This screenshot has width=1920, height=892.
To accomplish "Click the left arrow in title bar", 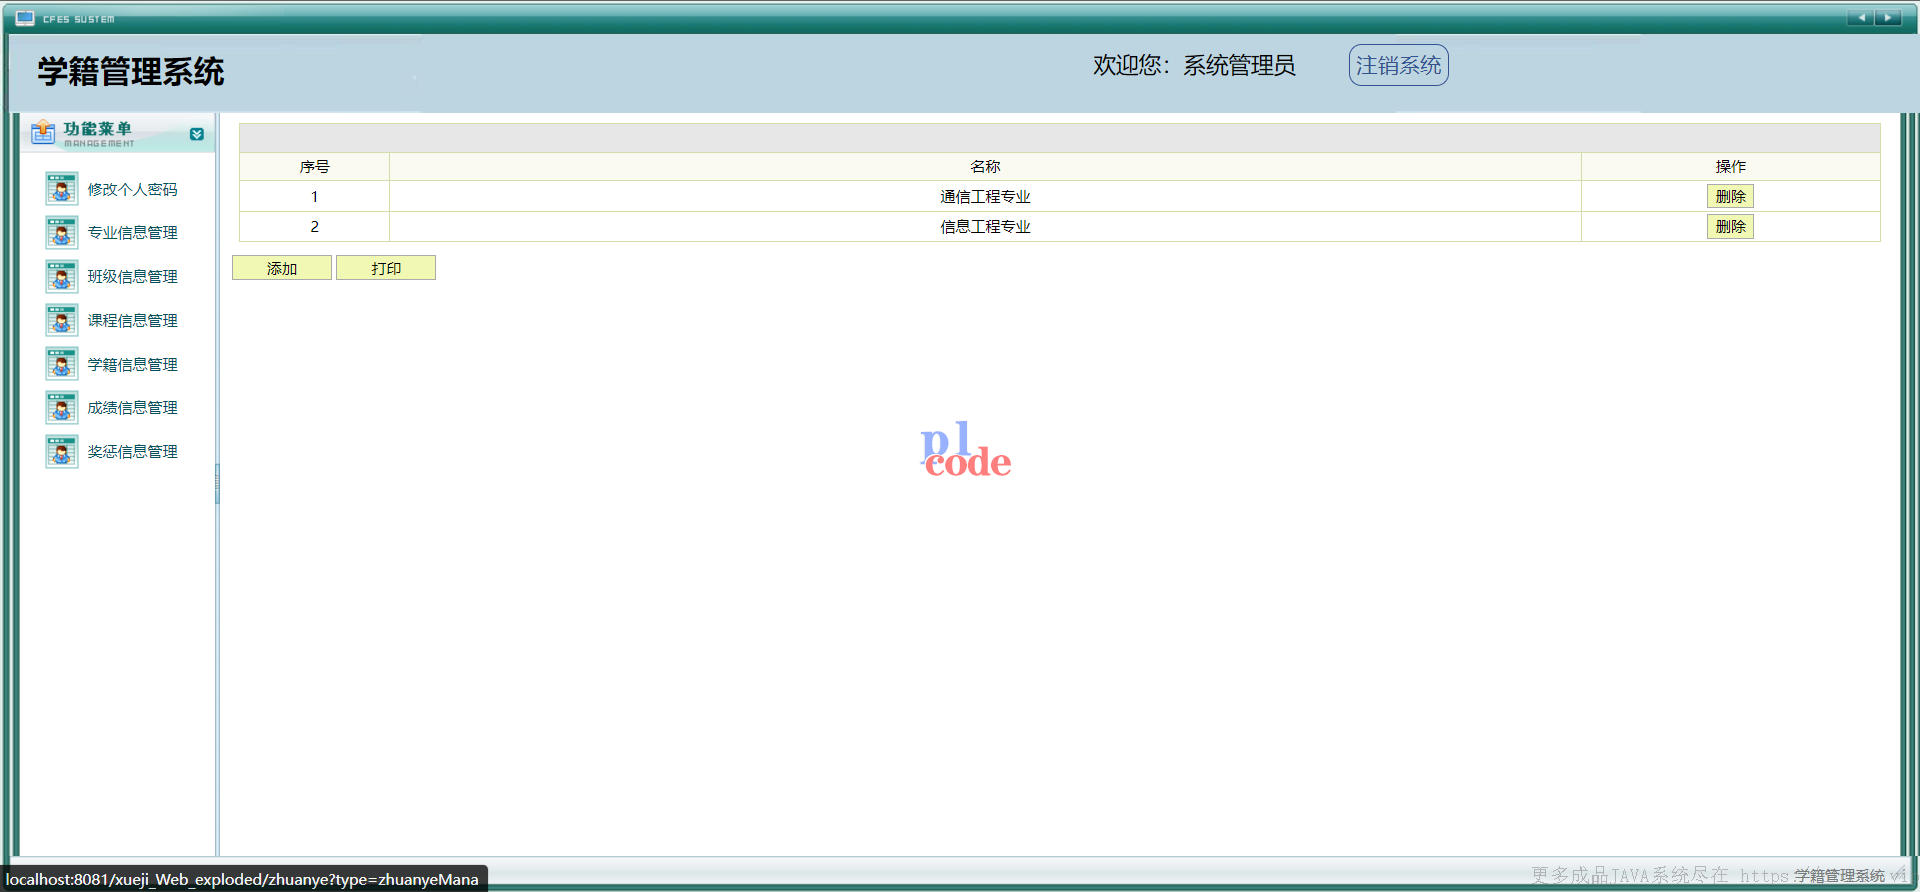I will pos(1861,18).
